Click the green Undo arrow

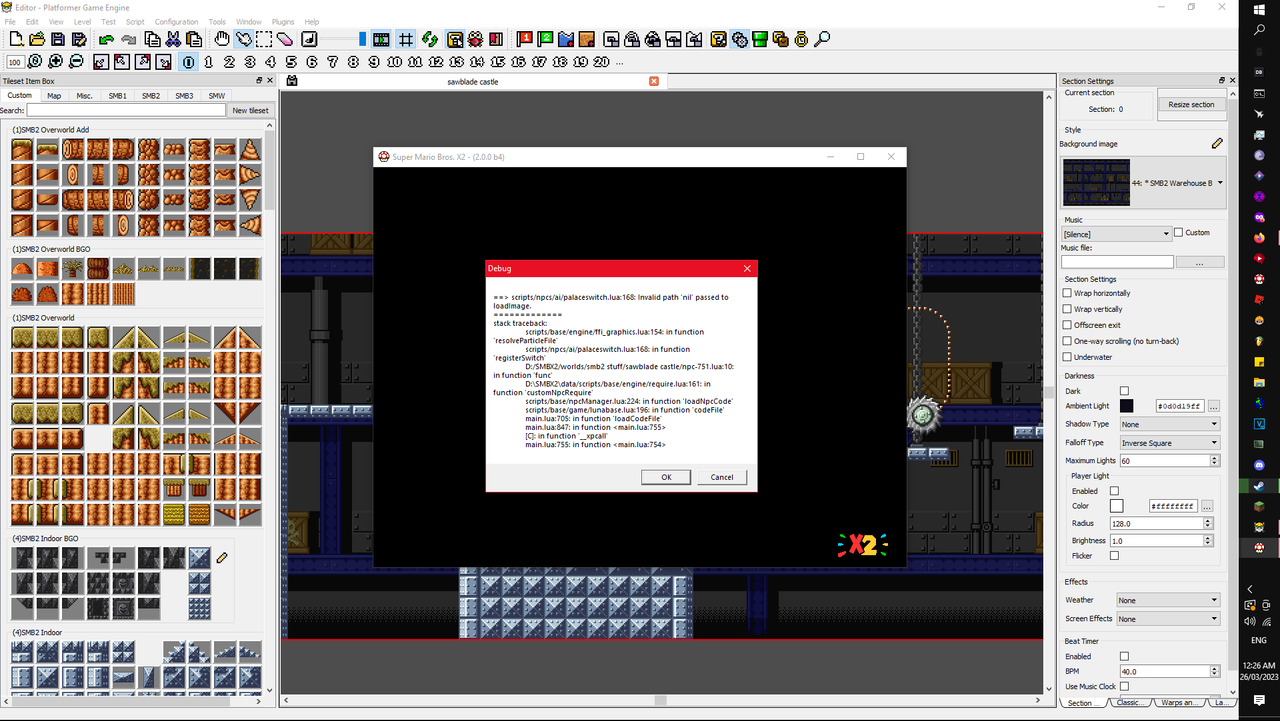coord(106,39)
